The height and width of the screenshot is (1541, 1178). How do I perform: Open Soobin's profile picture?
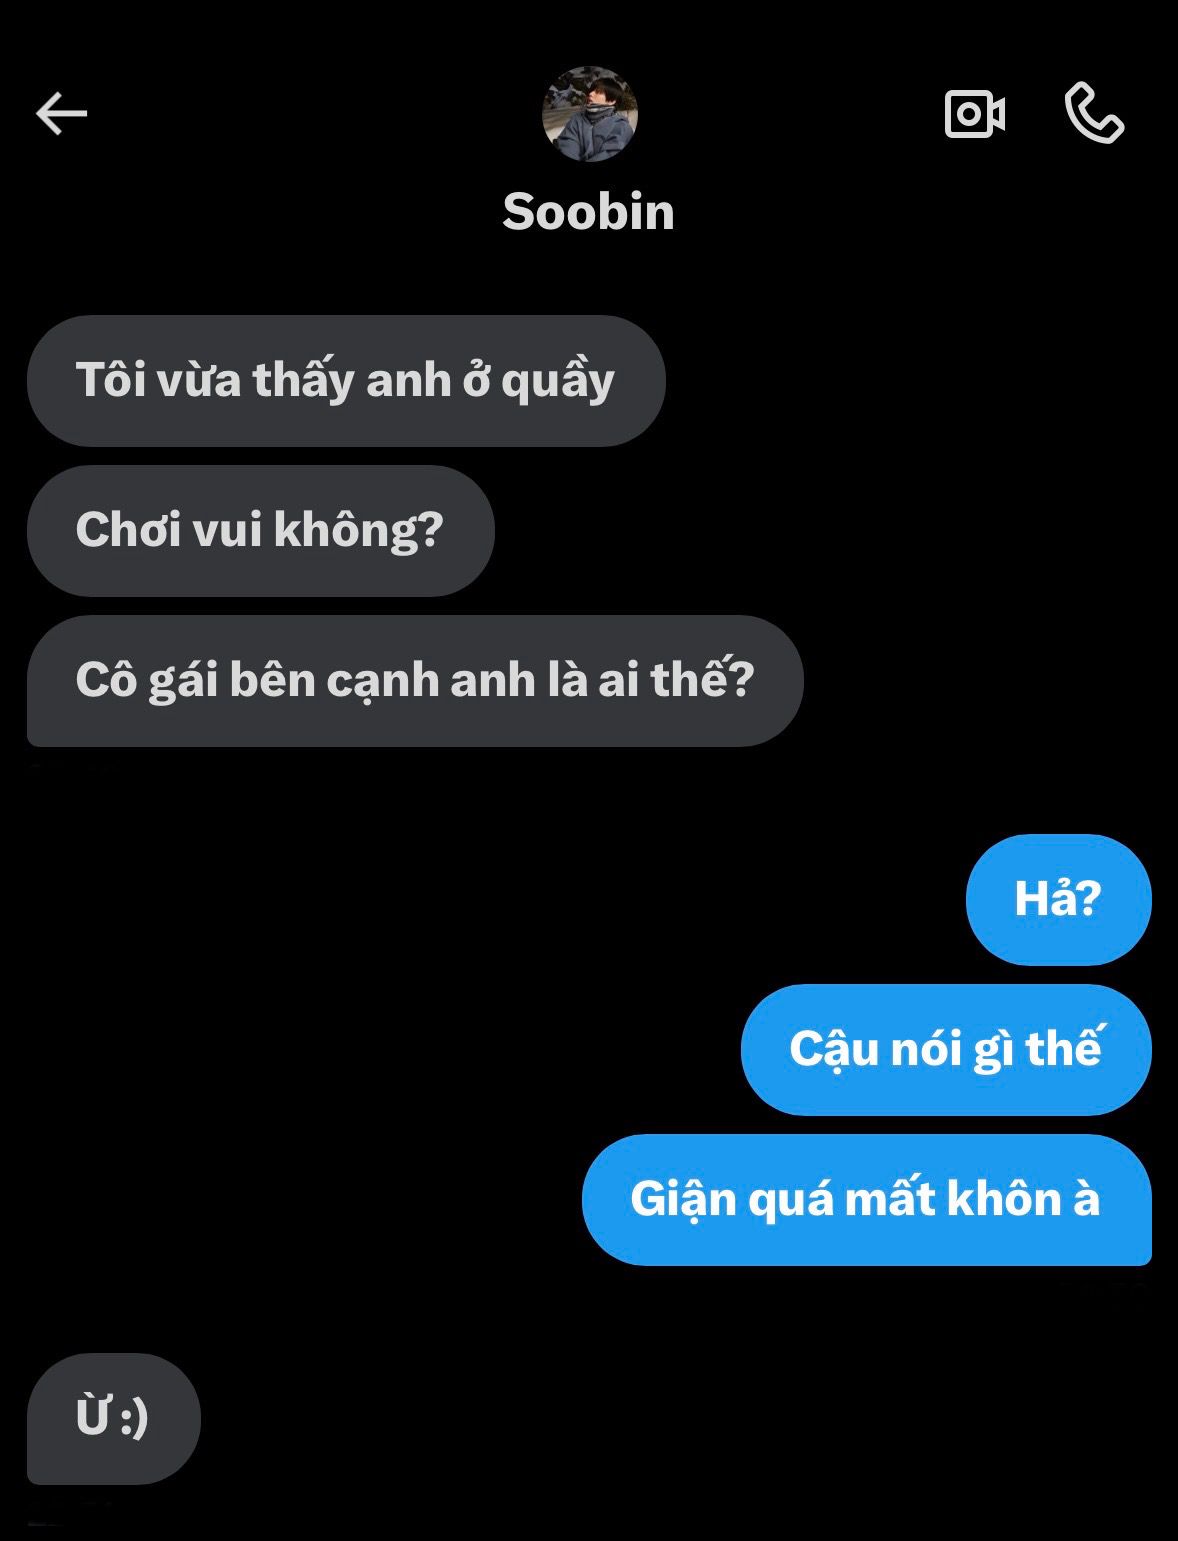coord(589,114)
